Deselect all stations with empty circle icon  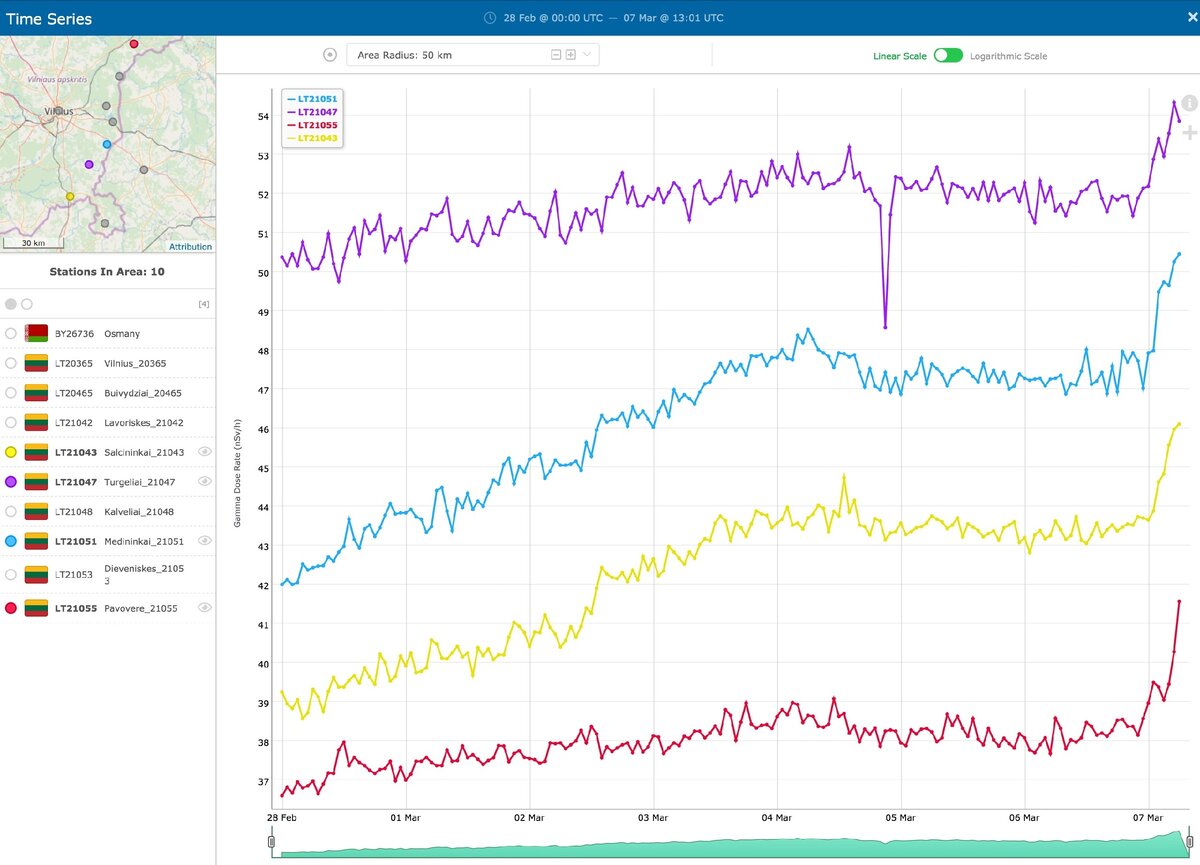click(27, 304)
